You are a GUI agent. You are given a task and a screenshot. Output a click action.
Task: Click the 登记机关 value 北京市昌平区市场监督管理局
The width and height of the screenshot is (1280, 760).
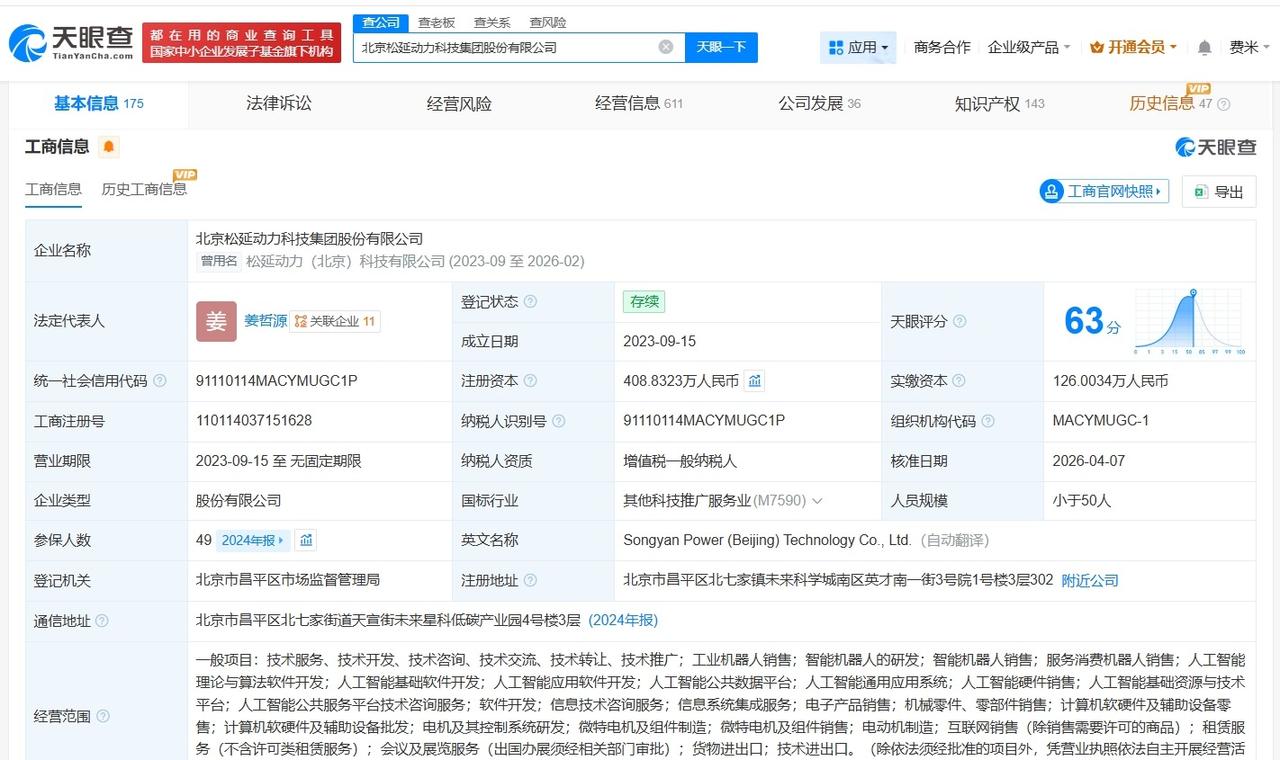tap(288, 580)
